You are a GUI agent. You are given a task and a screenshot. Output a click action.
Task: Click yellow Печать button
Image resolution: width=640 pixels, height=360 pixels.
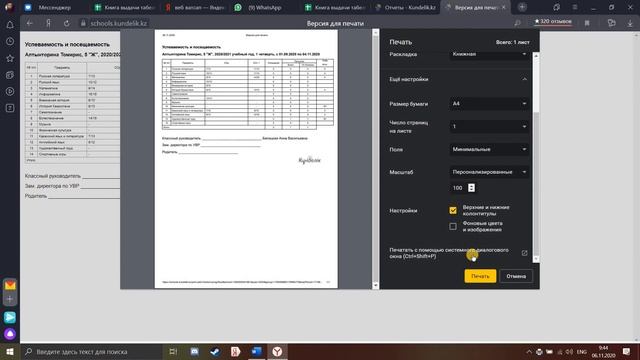coord(480,276)
